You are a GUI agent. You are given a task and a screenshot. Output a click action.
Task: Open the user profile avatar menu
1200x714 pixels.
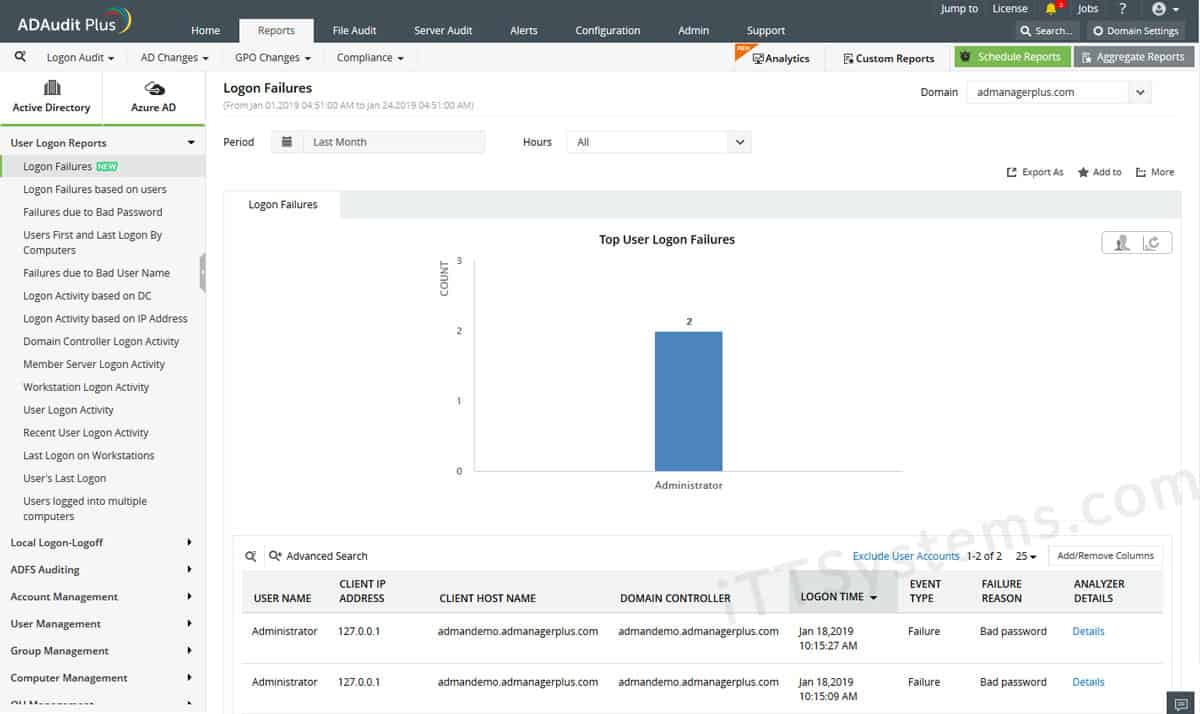click(1165, 9)
